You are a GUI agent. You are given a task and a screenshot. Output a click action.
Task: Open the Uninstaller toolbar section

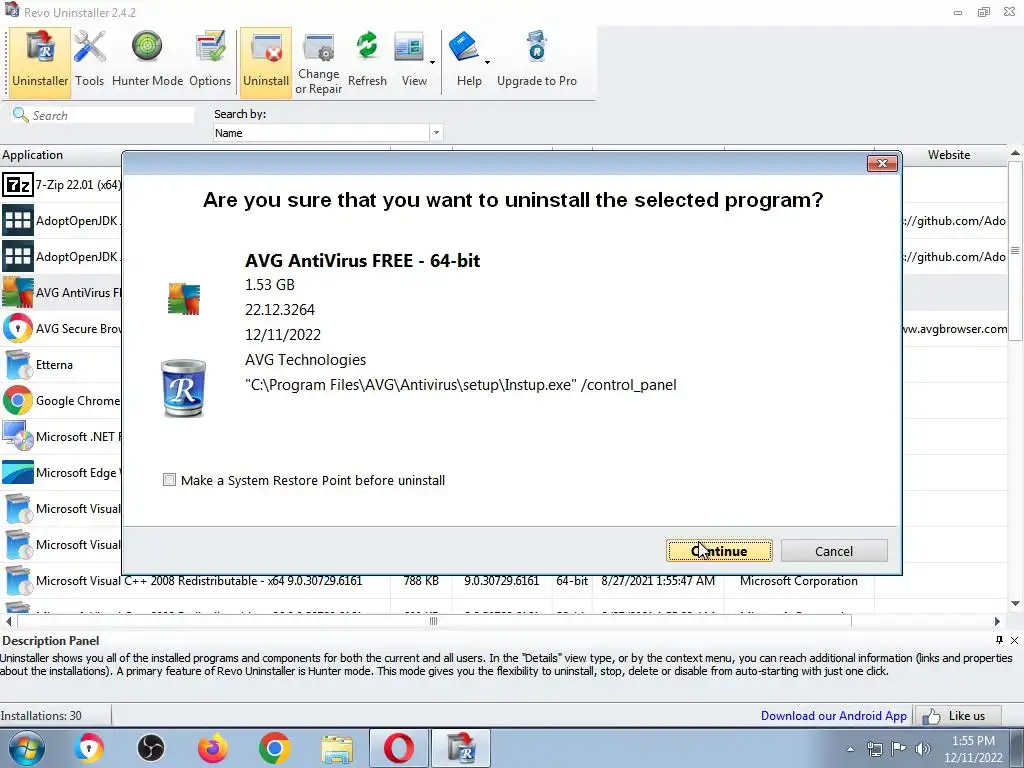40,63
